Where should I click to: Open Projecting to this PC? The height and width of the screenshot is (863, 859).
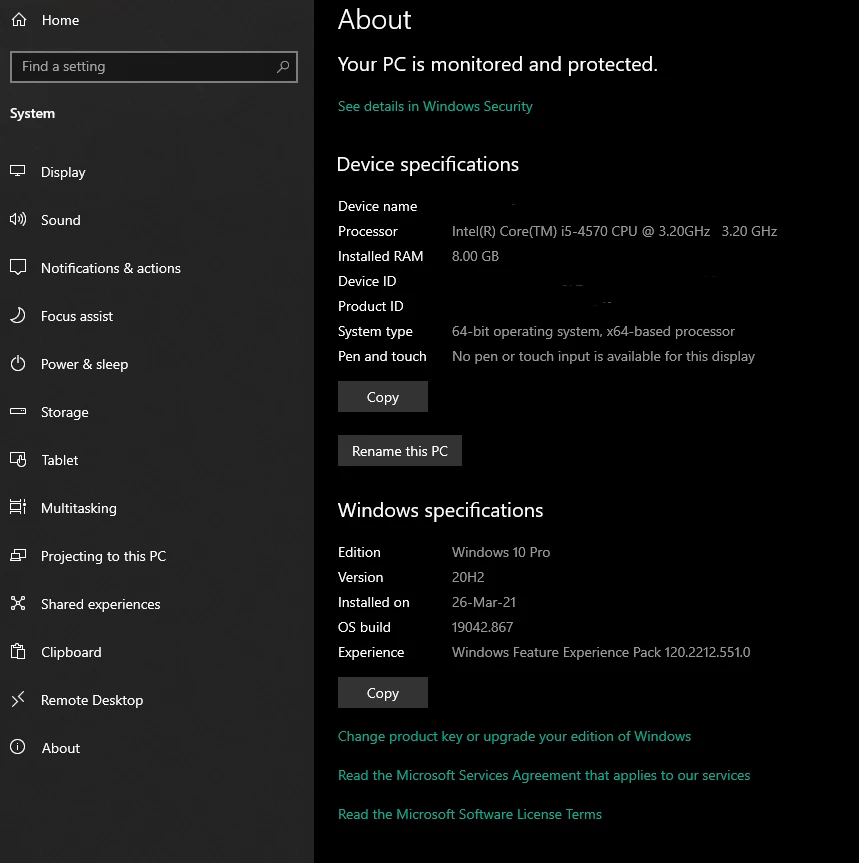[x=103, y=556]
